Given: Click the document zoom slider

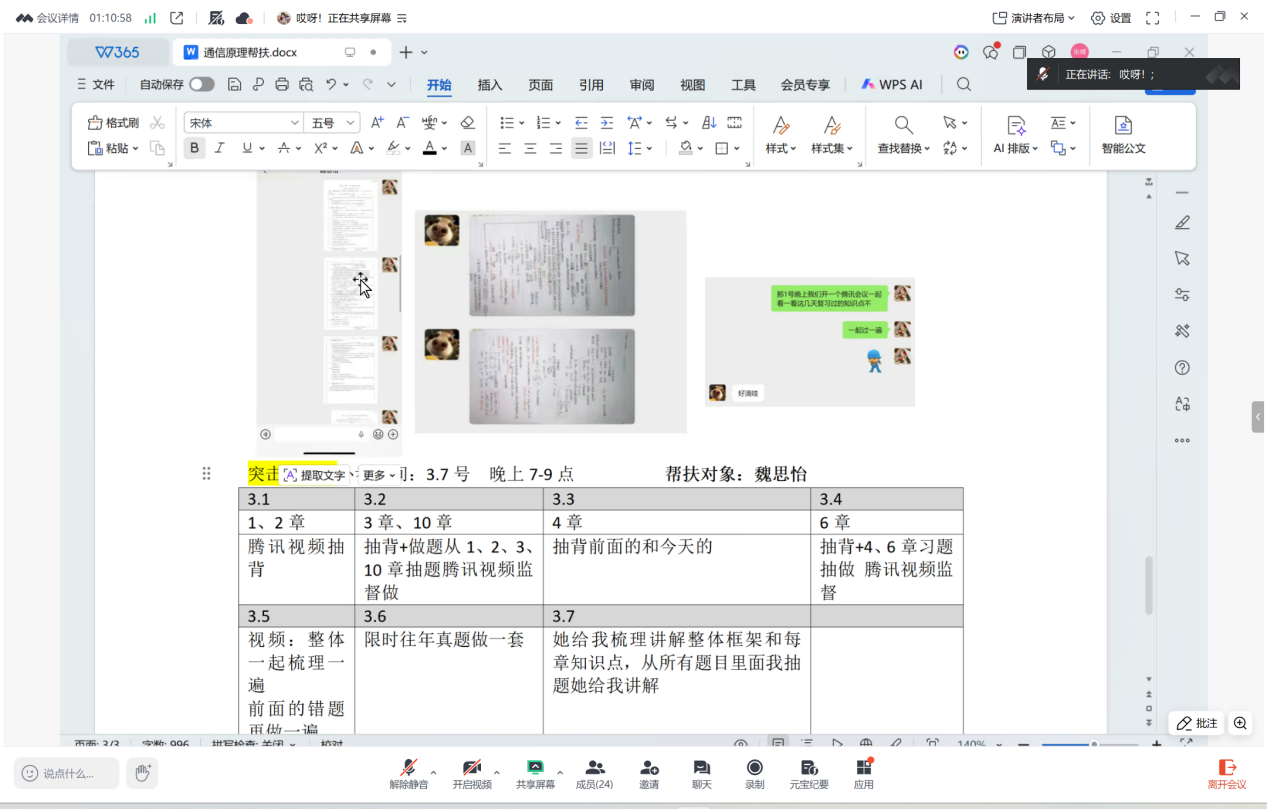Looking at the screenshot, I should tap(1094, 744).
